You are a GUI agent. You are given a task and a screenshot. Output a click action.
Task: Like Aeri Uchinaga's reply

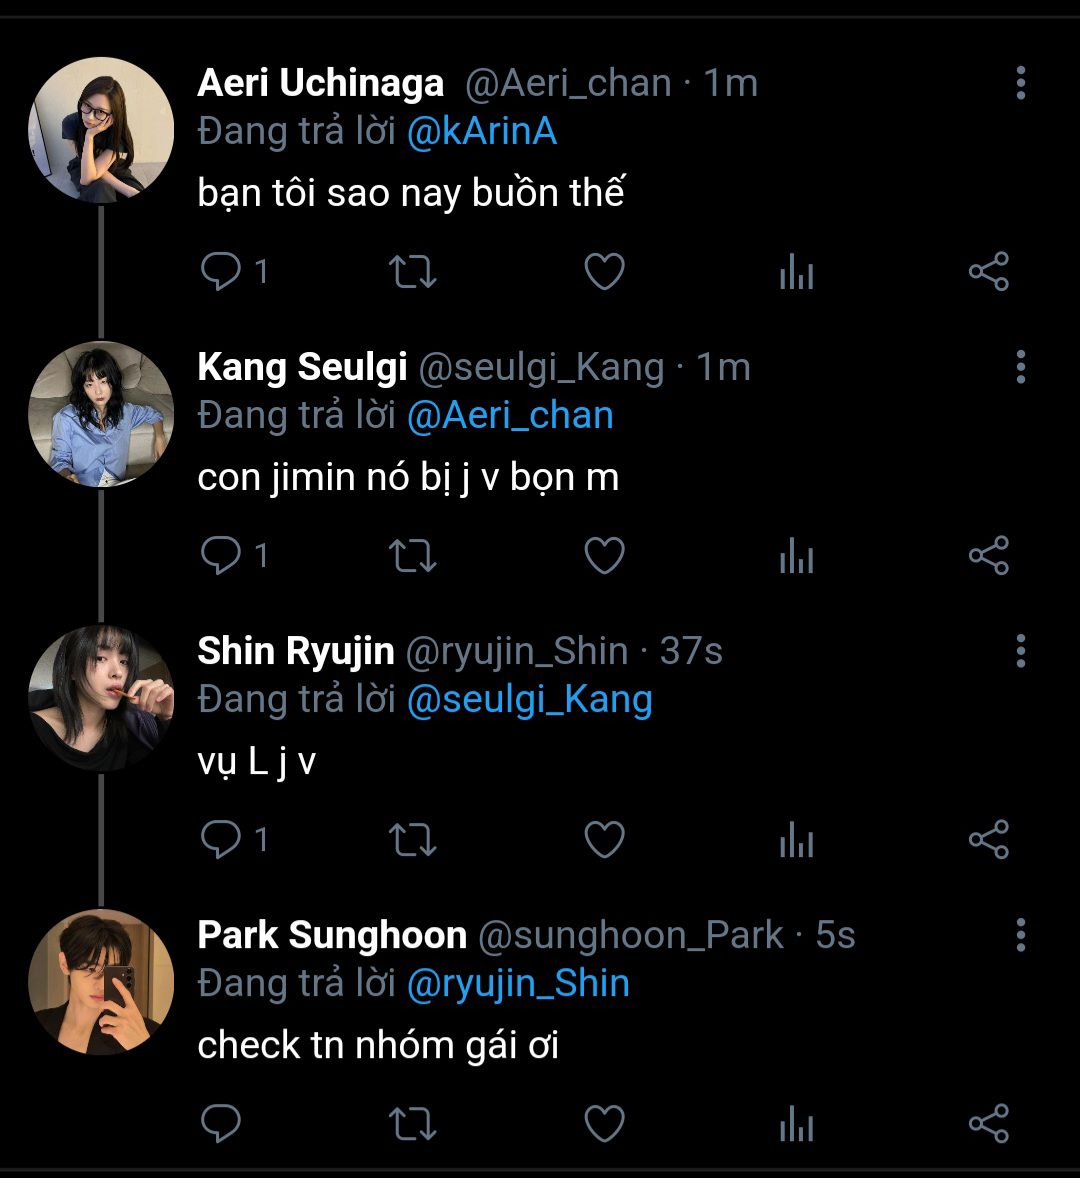click(604, 272)
